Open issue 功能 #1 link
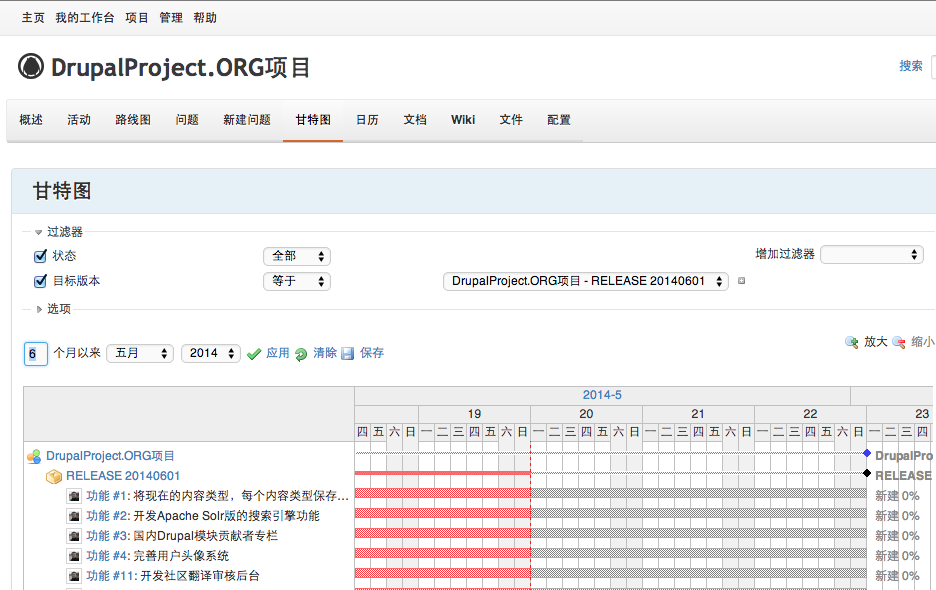Viewport: 936px width, 590px height. point(107,496)
